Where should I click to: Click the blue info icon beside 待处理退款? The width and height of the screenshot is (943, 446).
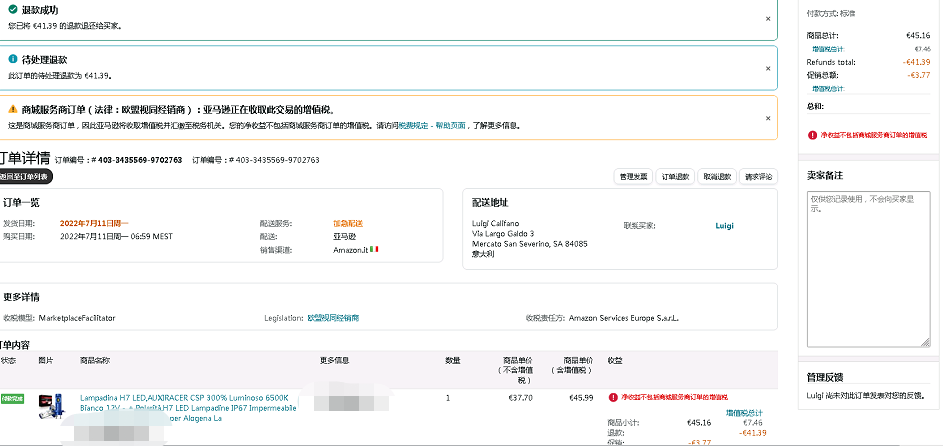12,59
